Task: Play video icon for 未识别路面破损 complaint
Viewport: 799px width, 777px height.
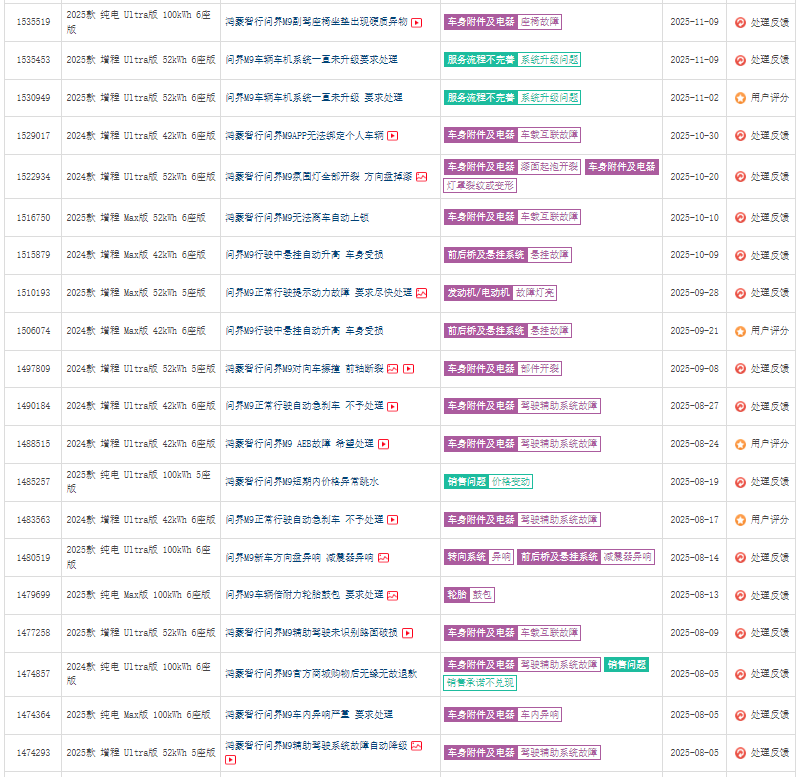Action: (408, 633)
